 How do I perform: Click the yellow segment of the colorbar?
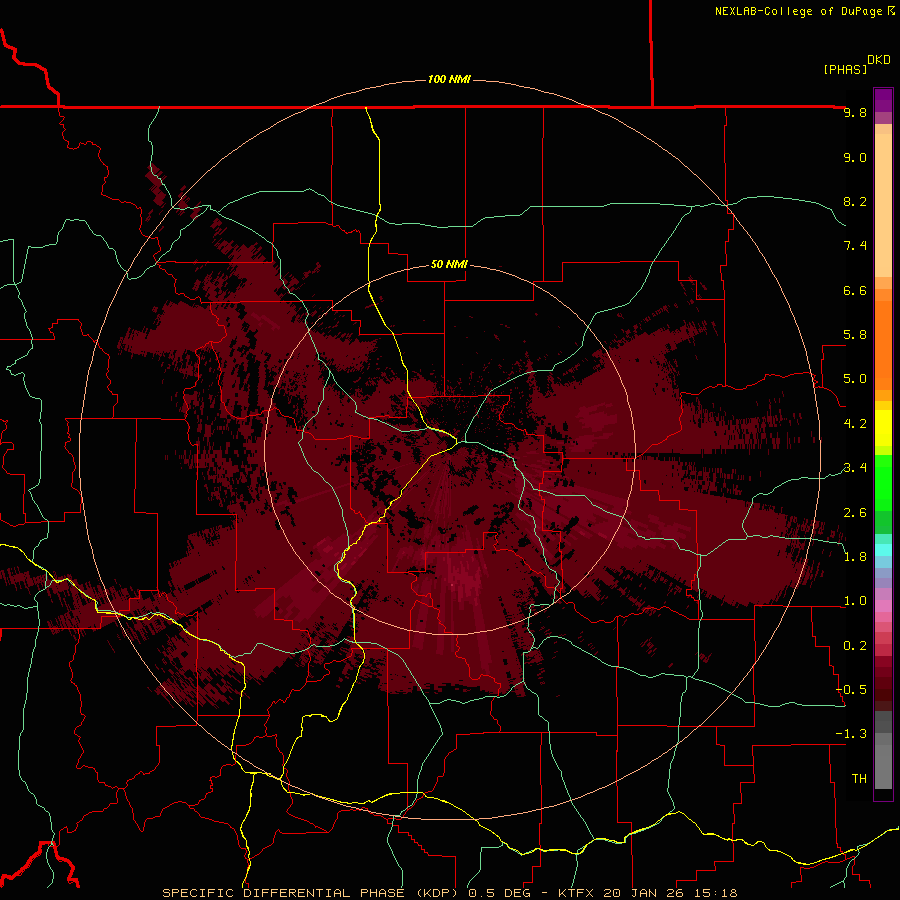[883, 428]
